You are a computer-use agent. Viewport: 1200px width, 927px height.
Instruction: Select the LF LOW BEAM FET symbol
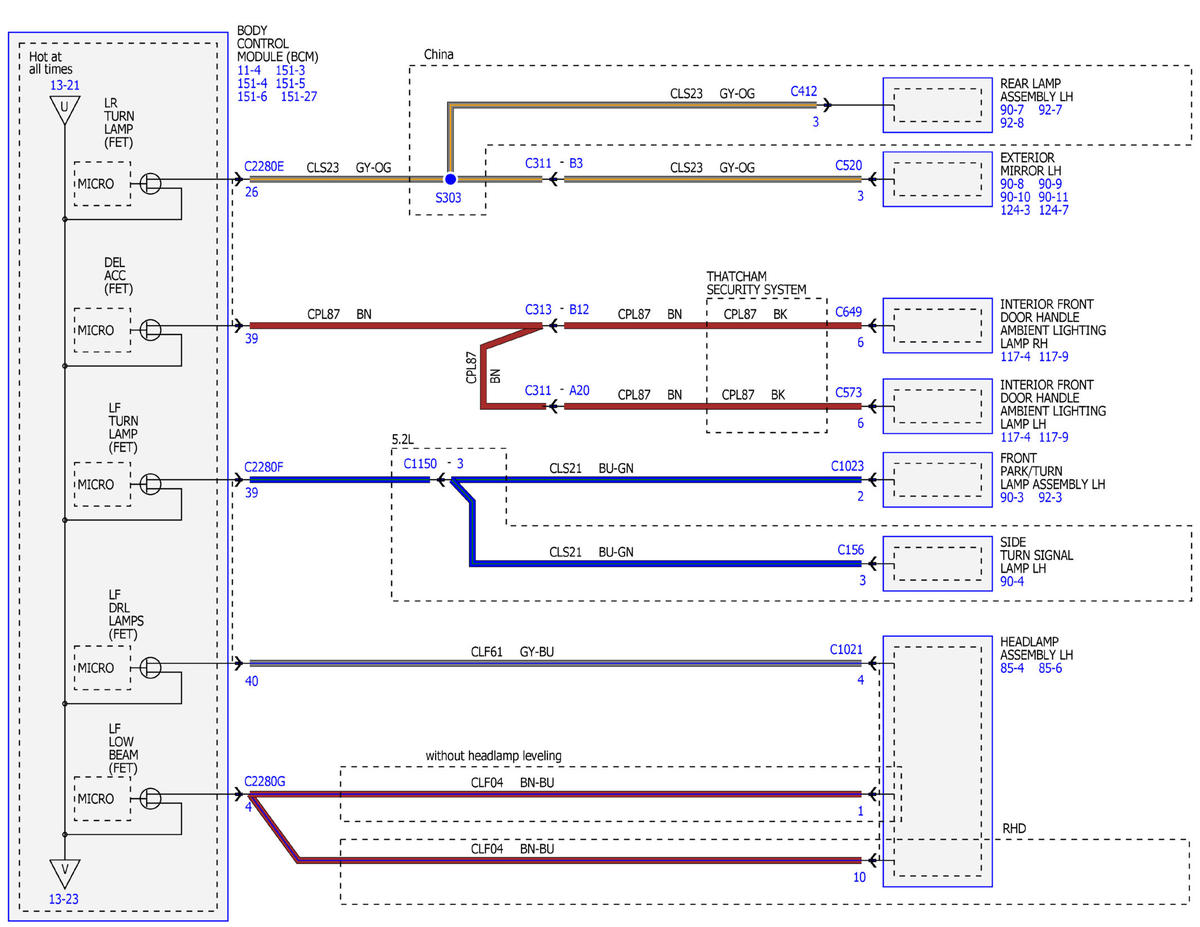[151, 798]
